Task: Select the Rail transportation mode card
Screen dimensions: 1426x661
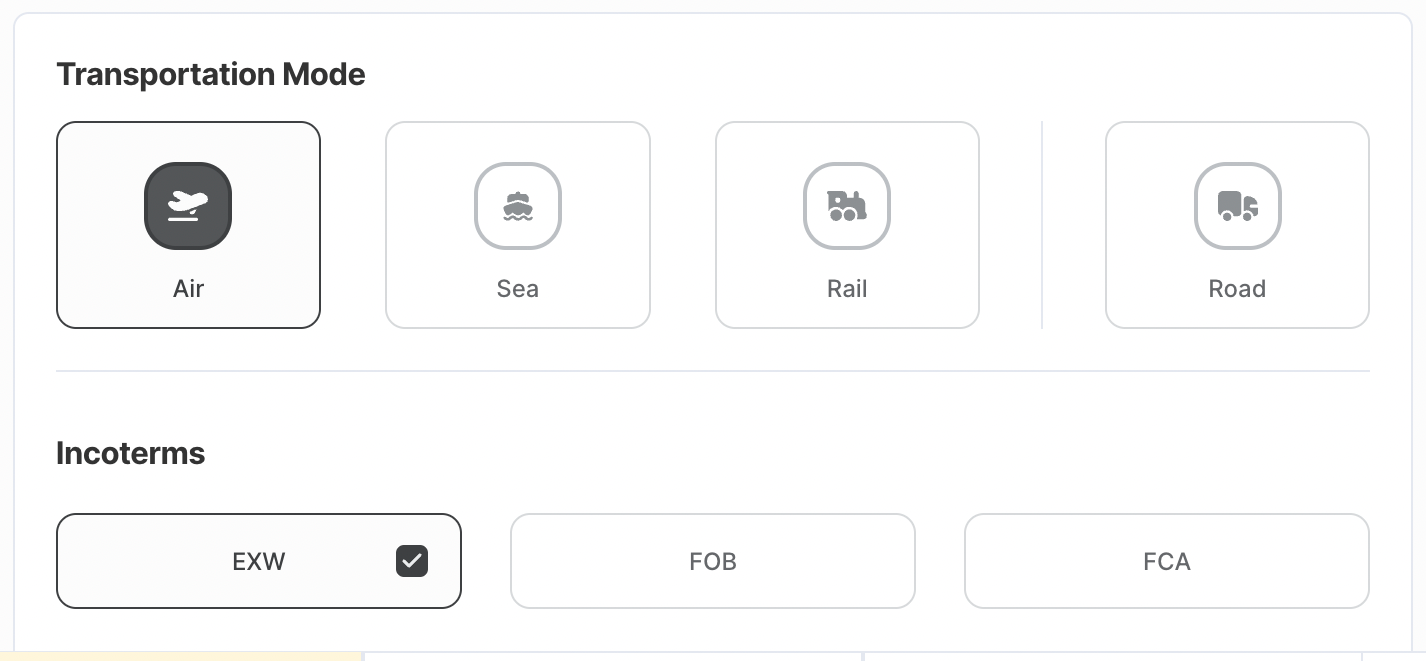Action: click(x=847, y=225)
